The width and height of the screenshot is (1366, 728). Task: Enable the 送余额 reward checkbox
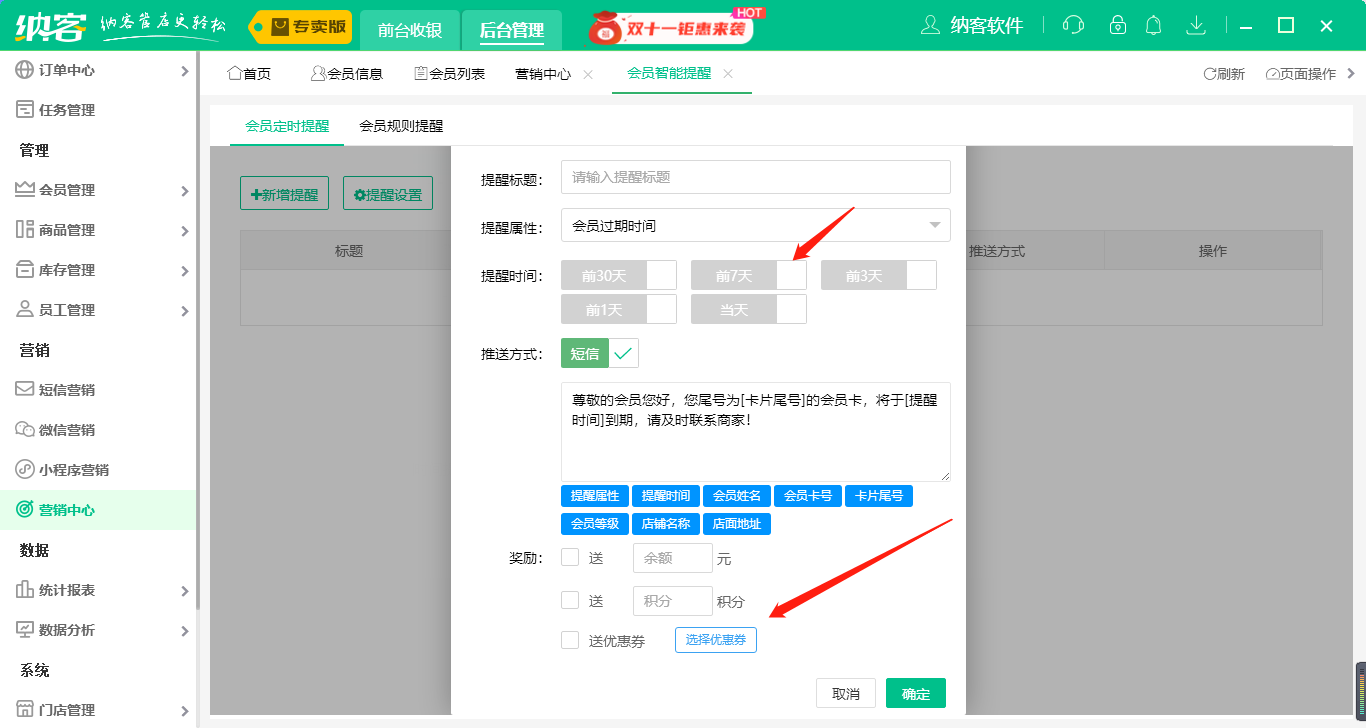[x=570, y=557]
